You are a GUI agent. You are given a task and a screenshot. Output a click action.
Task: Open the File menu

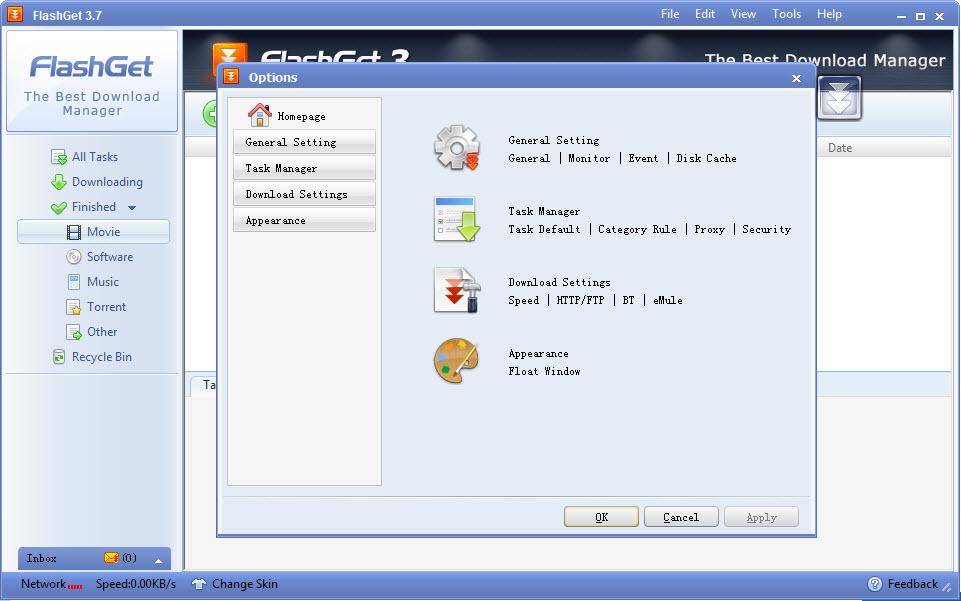point(670,13)
